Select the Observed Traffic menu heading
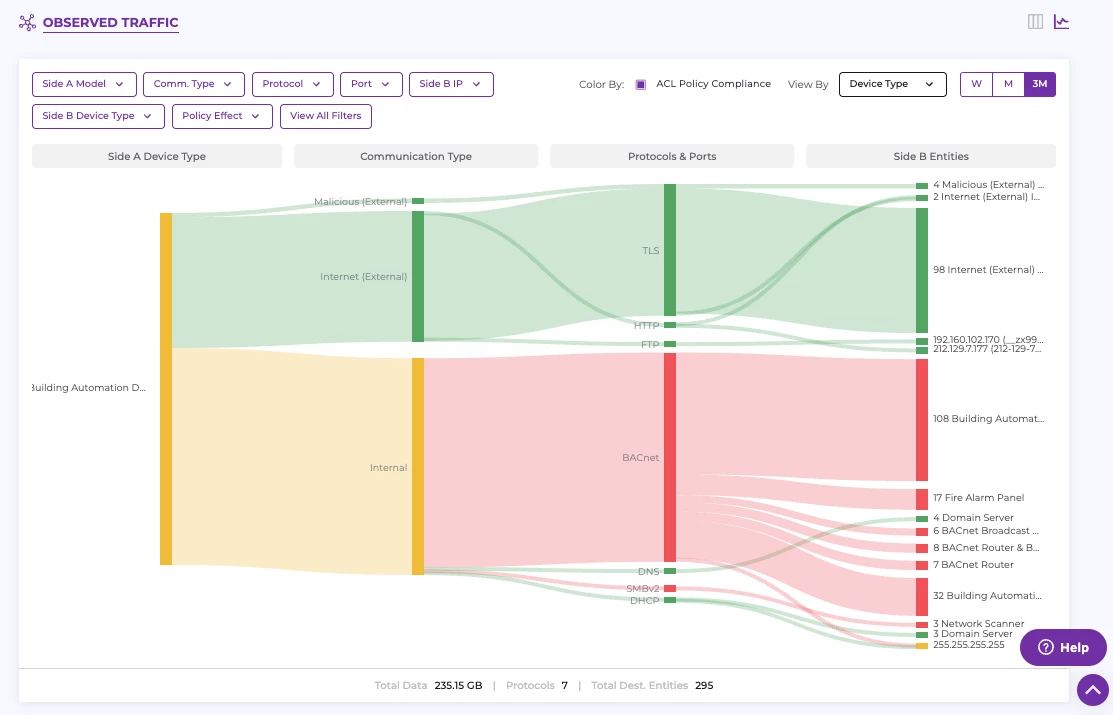This screenshot has width=1113, height=715. tap(110, 22)
